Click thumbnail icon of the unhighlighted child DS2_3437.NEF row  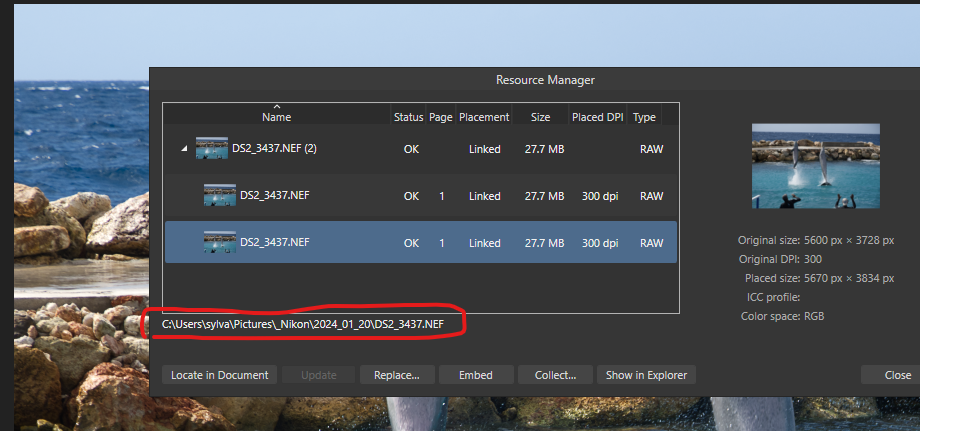tap(219, 196)
